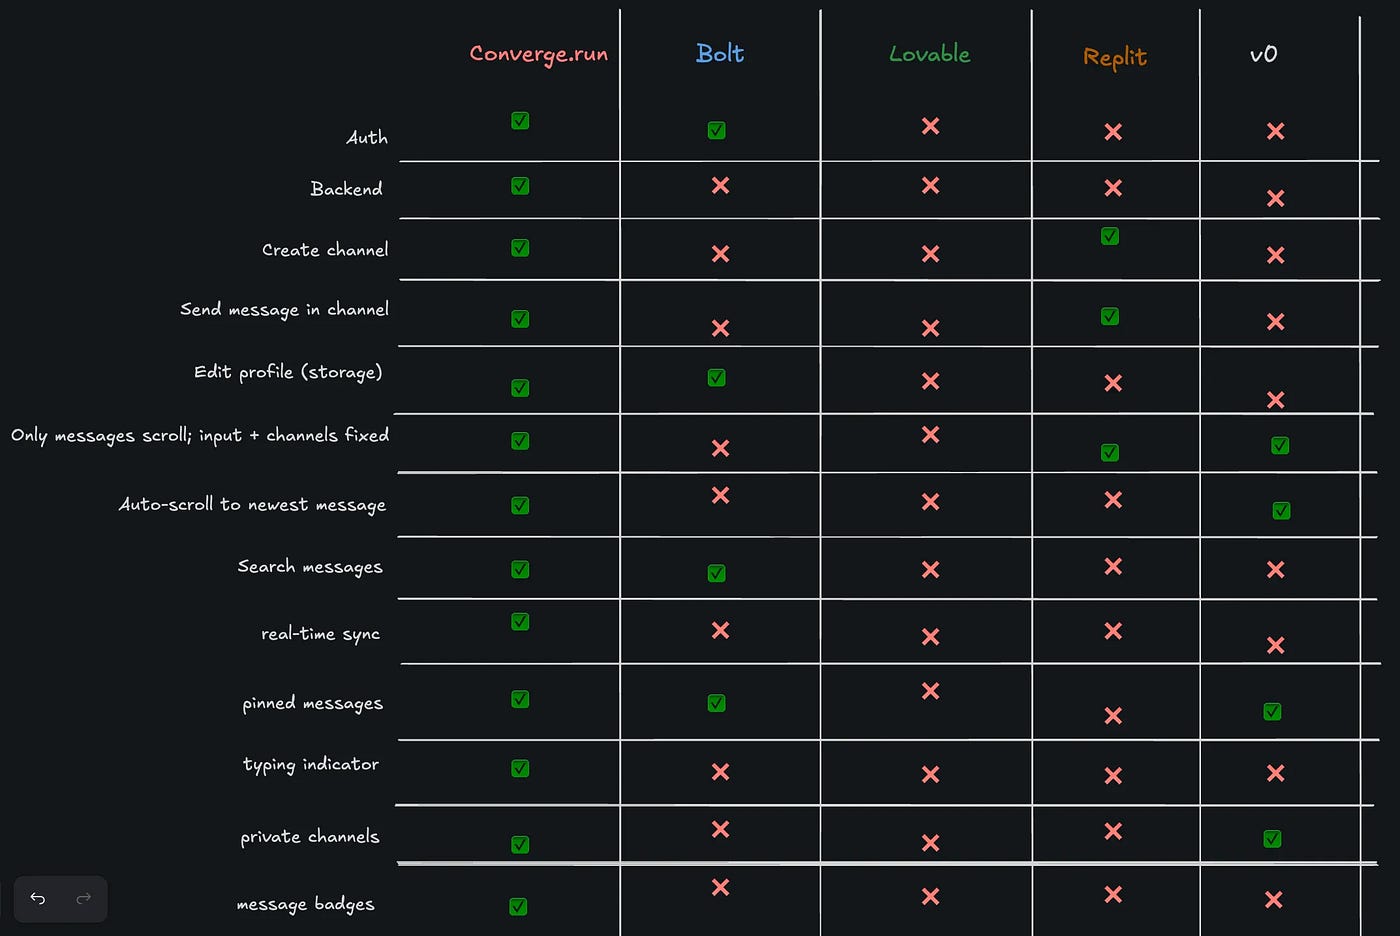
Task: Click Lovable's red X for message badges
Action: tap(930, 896)
